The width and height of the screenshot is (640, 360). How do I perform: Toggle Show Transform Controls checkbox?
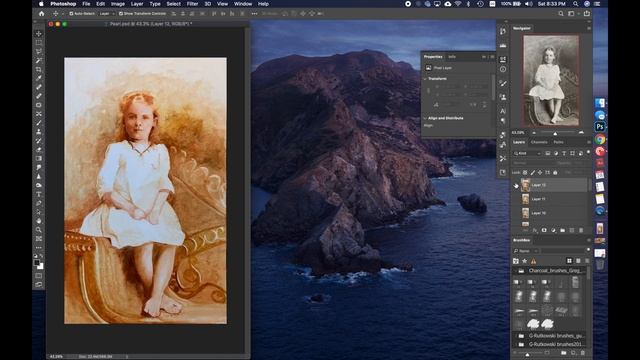[121, 13]
